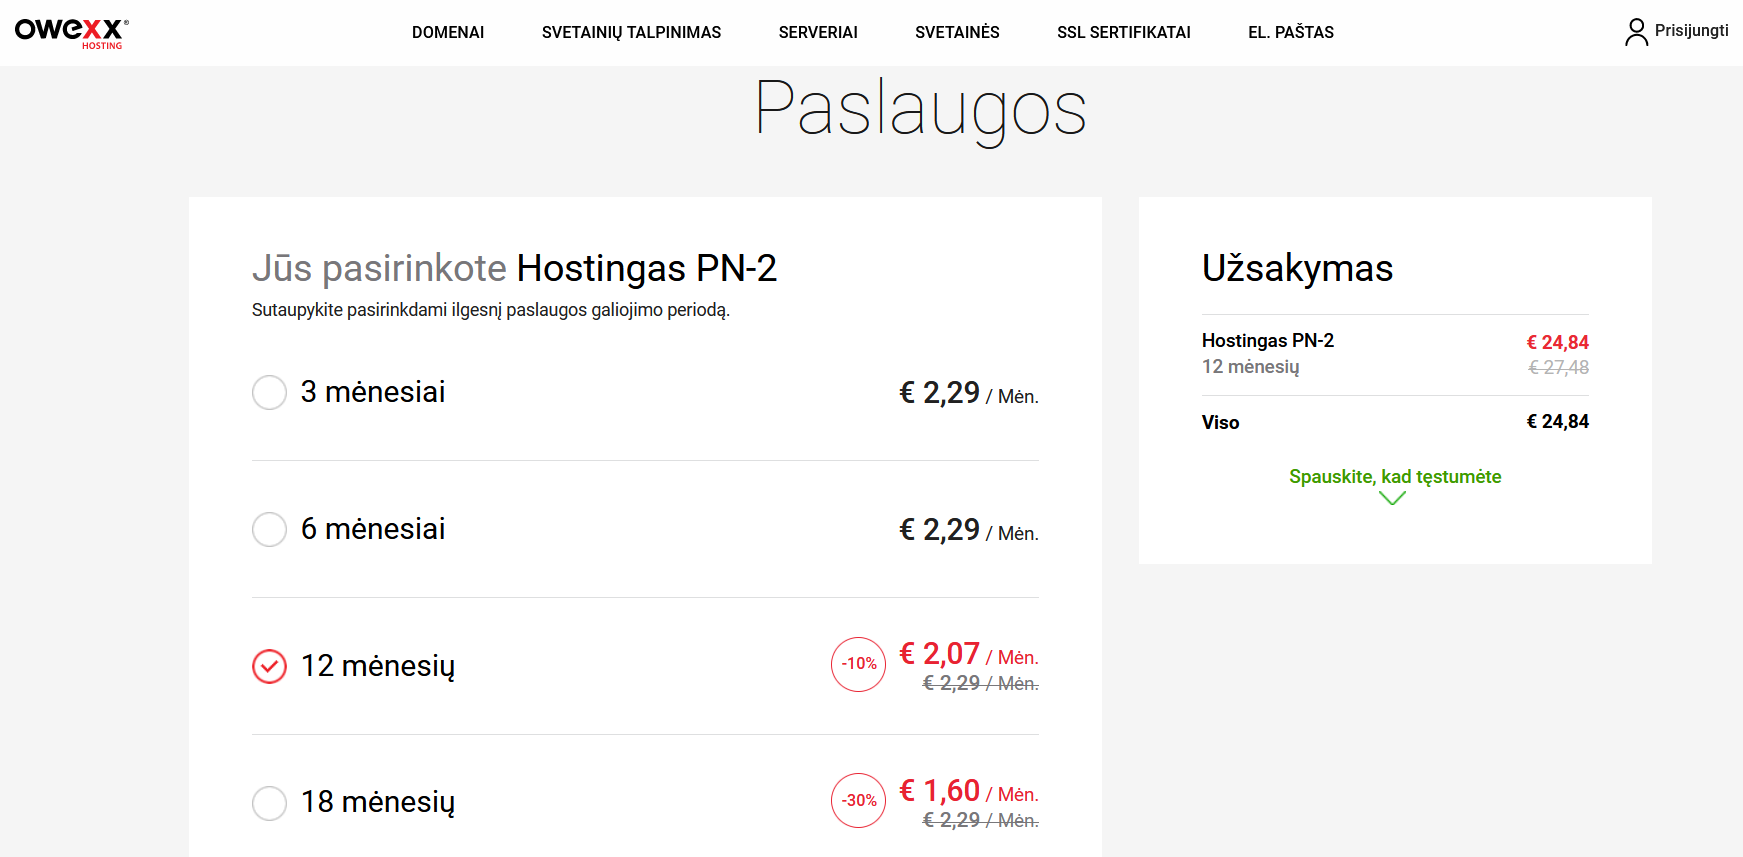This screenshot has height=857, width=1743.
Task: Select the 12 mėnesių radio option
Action: [269, 666]
